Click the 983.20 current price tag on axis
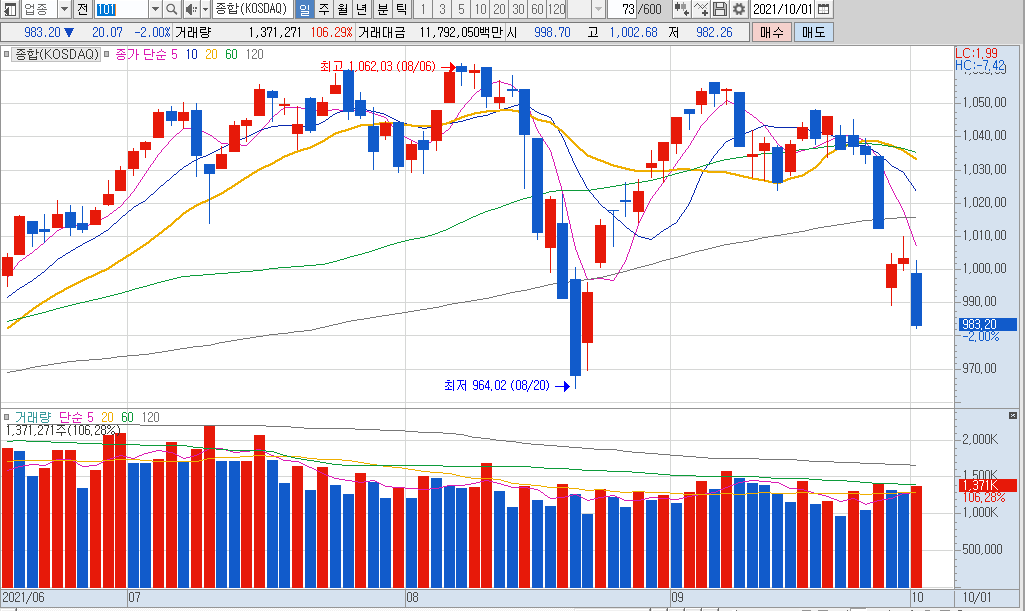This screenshot has height=611, width=1025. [988, 324]
